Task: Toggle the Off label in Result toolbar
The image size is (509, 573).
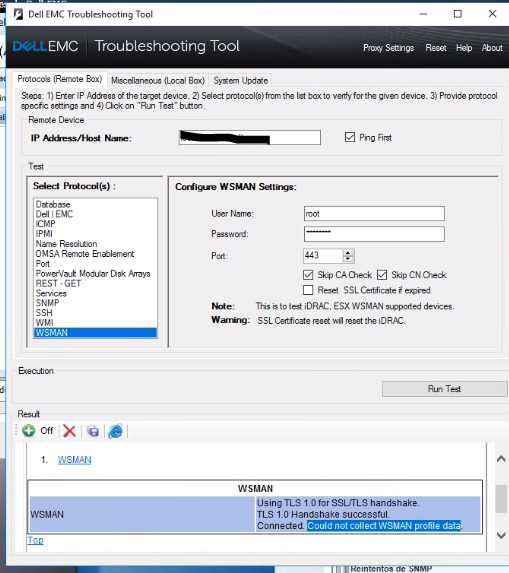Action: pos(47,431)
